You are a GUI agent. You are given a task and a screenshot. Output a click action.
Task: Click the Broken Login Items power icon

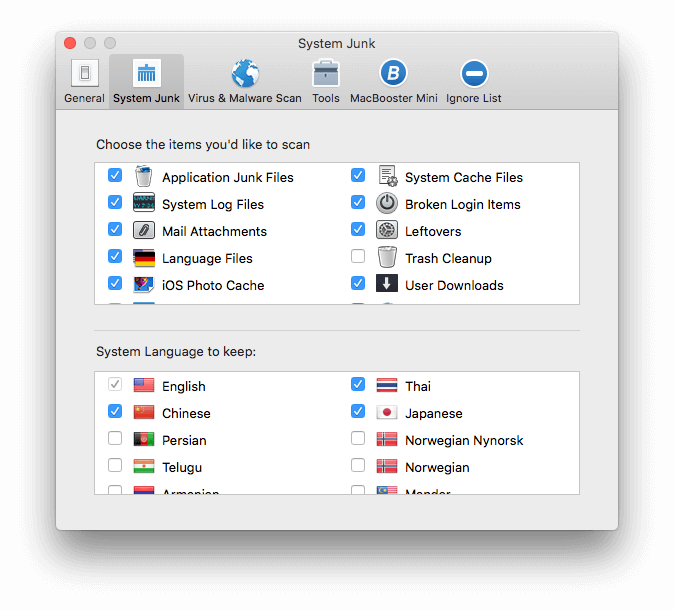click(387, 204)
